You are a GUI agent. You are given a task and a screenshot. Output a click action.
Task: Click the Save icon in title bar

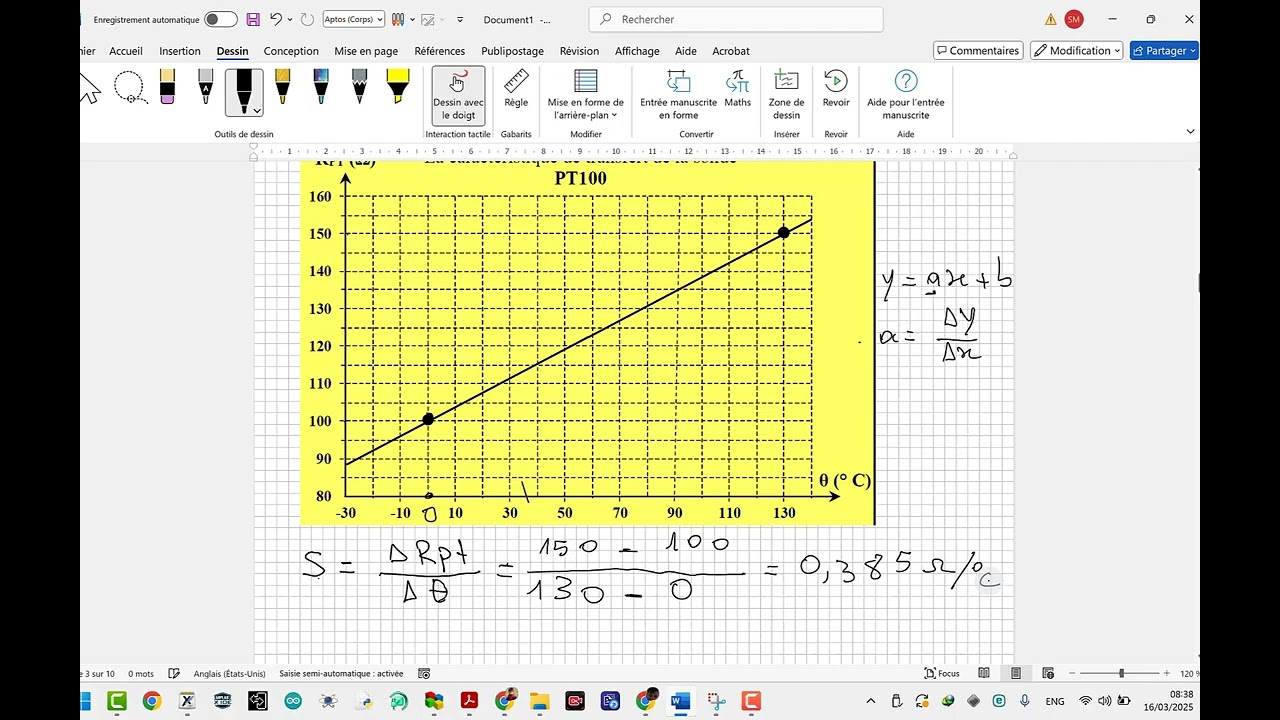point(253,19)
